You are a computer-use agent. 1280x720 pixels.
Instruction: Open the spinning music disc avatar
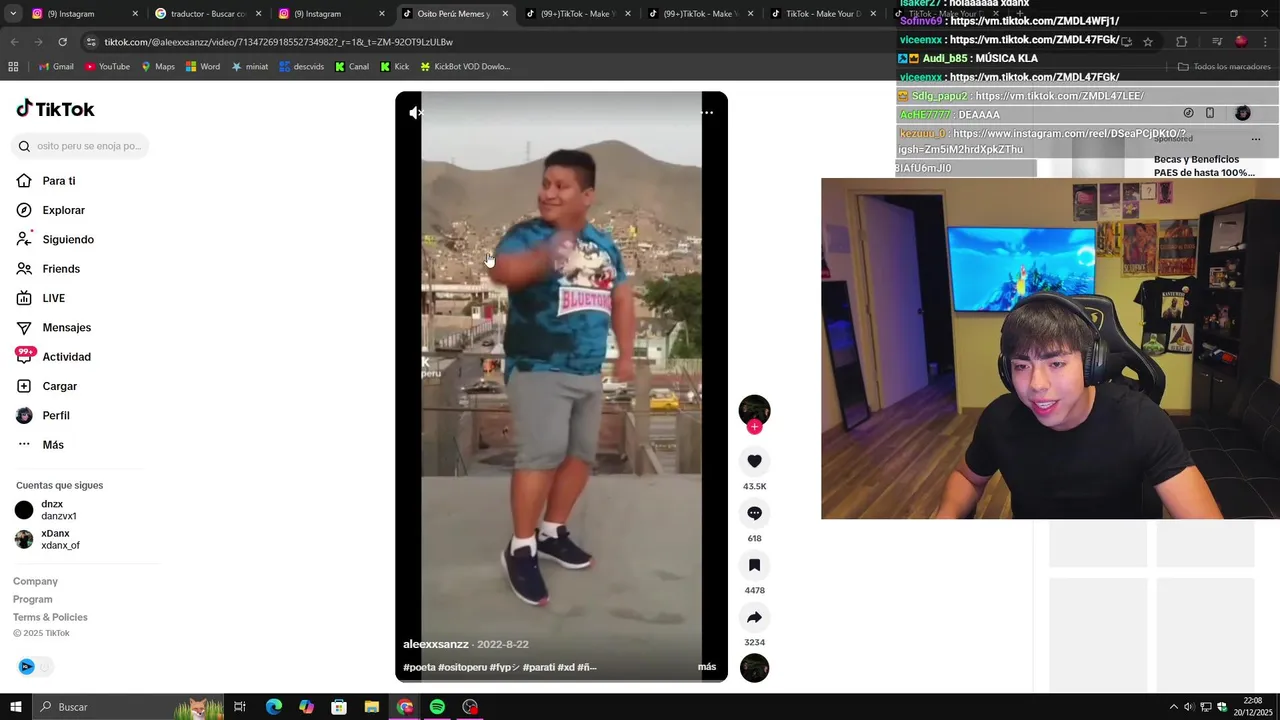click(x=754, y=668)
